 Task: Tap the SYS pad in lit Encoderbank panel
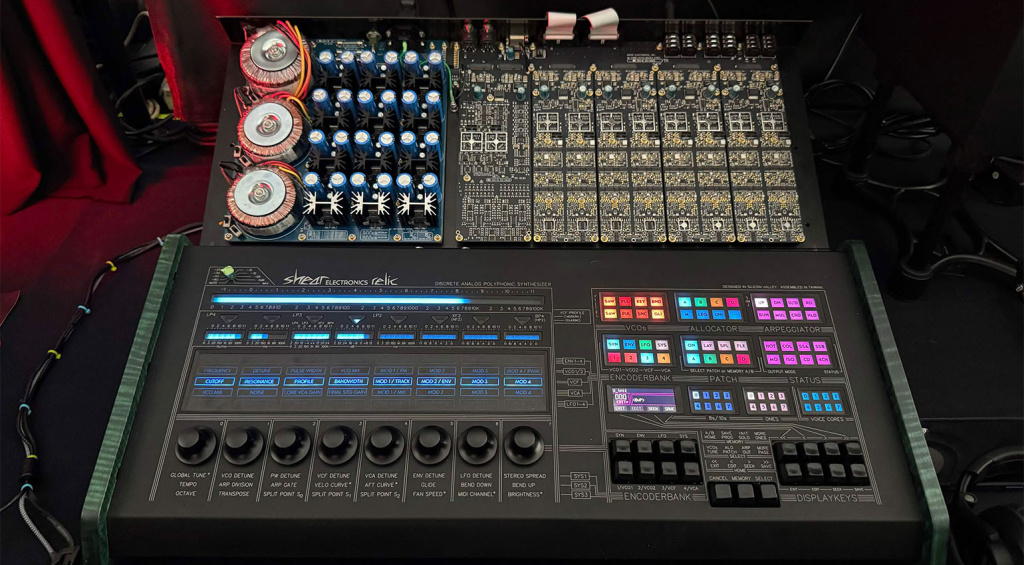tap(662, 345)
